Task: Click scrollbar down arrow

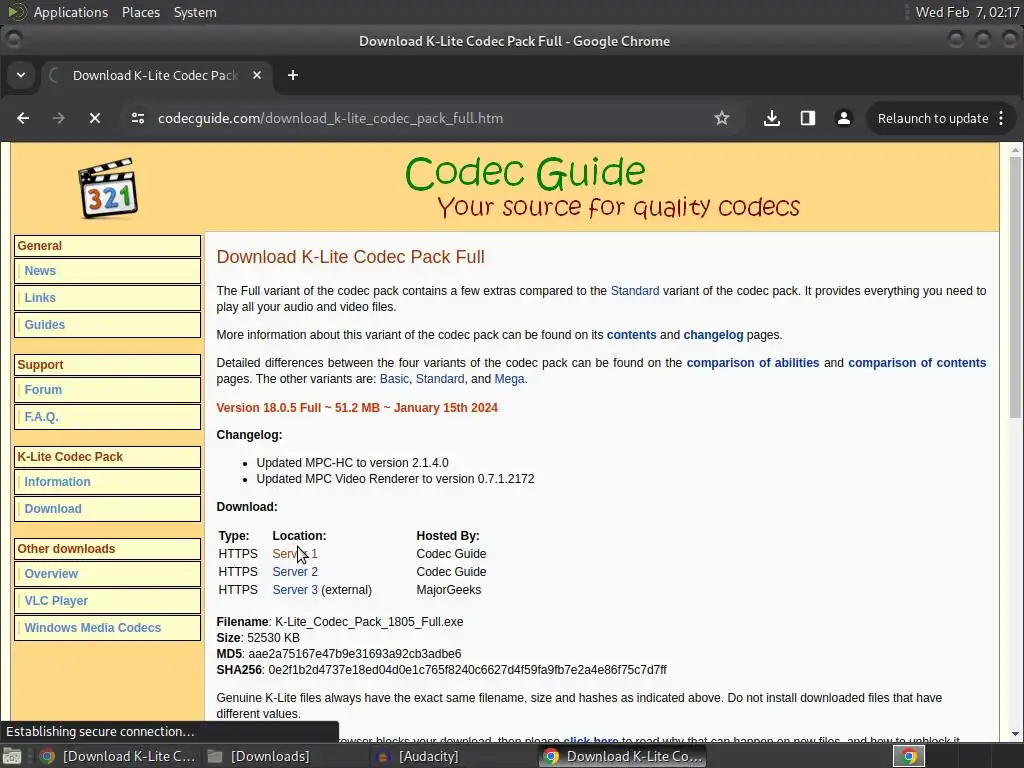Action: click(x=1015, y=734)
